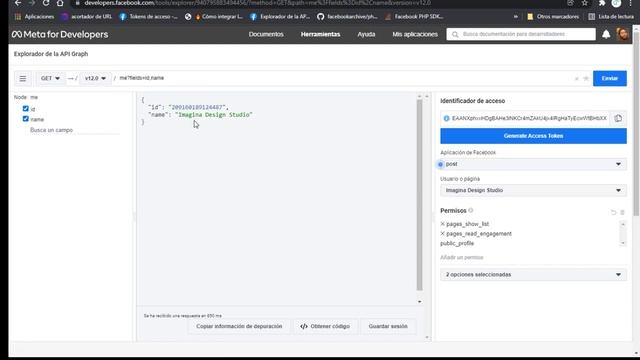
Task: Show more bookmarks with the chevron
Action: [516, 17]
